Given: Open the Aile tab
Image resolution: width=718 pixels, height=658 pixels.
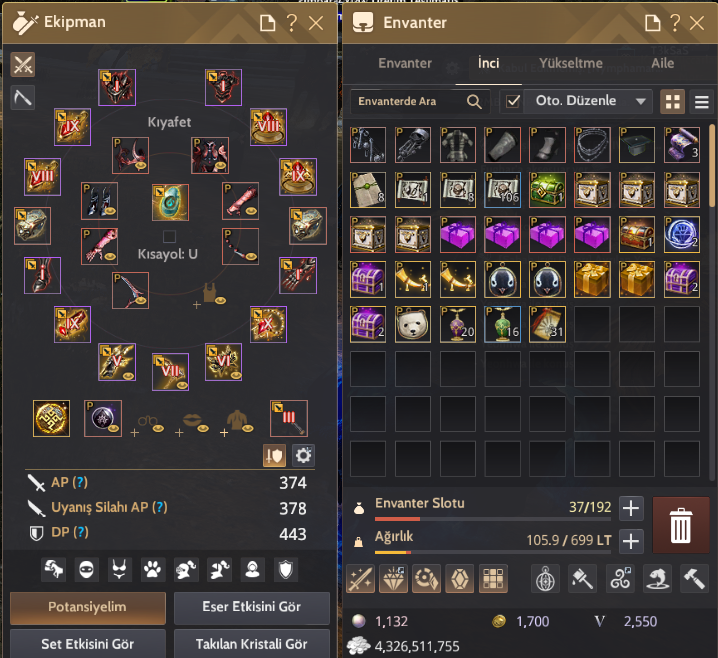Looking at the screenshot, I should [663, 63].
